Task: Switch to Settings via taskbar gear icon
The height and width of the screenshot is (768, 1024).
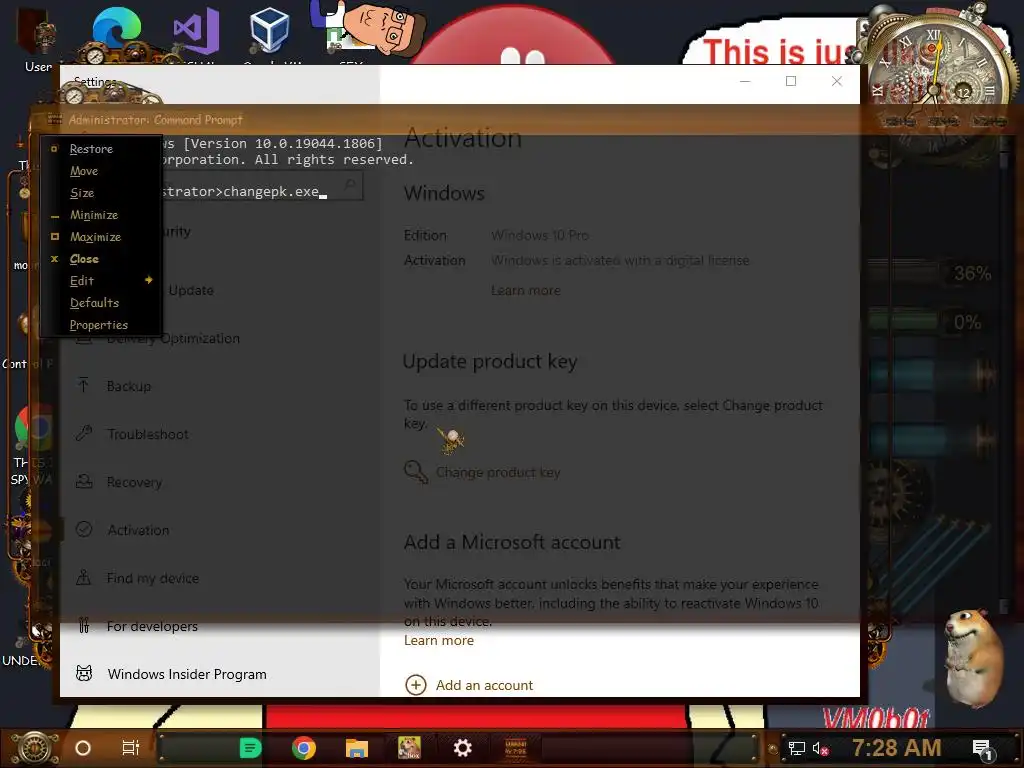Action: click(x=462, y=748)
